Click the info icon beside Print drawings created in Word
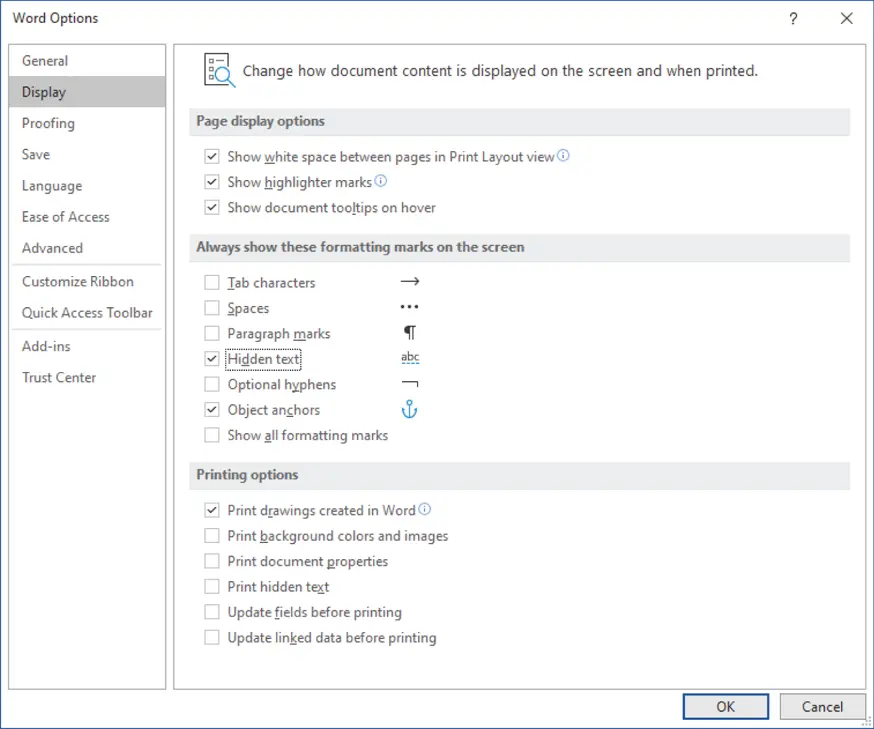This screenshot has height=729, width=874. (425, 509)
